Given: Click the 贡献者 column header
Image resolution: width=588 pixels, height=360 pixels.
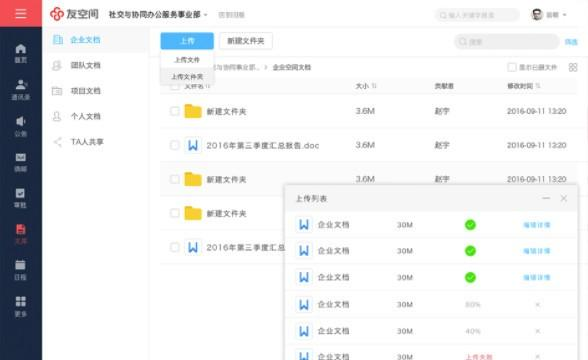Looking at the screenshot, I should click(444, 86).
